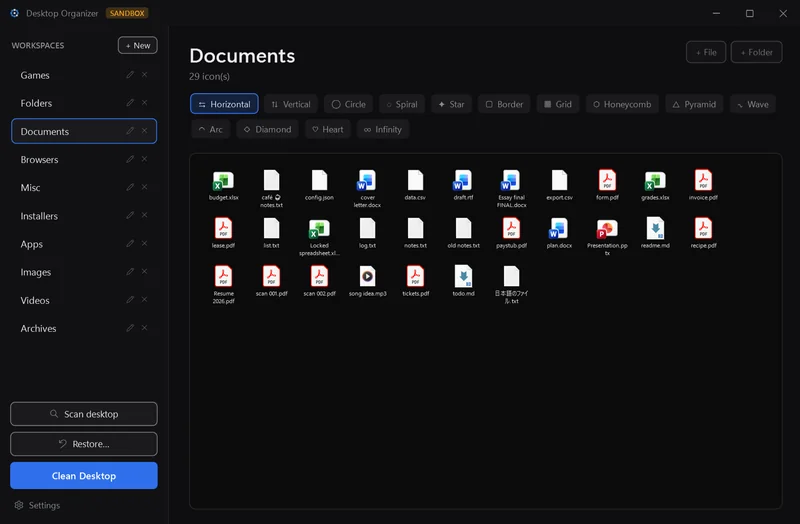The height and width of the screenshot is (524, 800).
Task: Click the pencil icon beside Archives
Action: pyautogui.click(x=130, y=328)
